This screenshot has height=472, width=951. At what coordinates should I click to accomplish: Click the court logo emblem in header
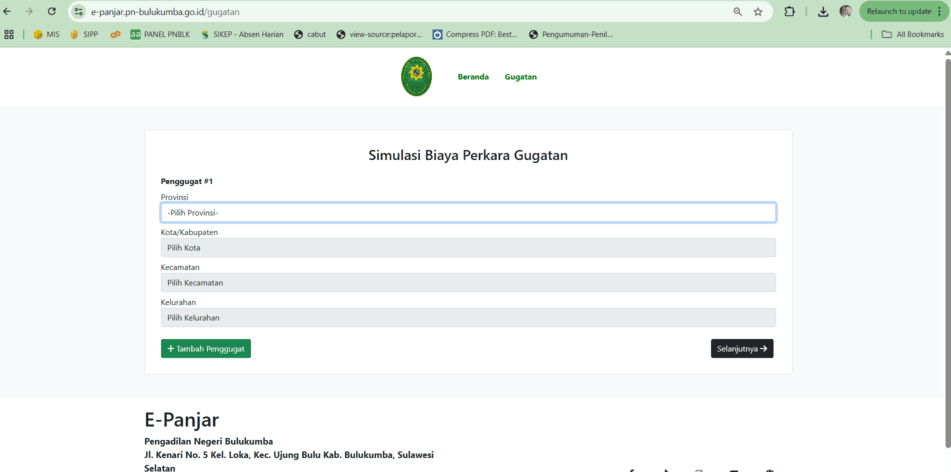416,77
